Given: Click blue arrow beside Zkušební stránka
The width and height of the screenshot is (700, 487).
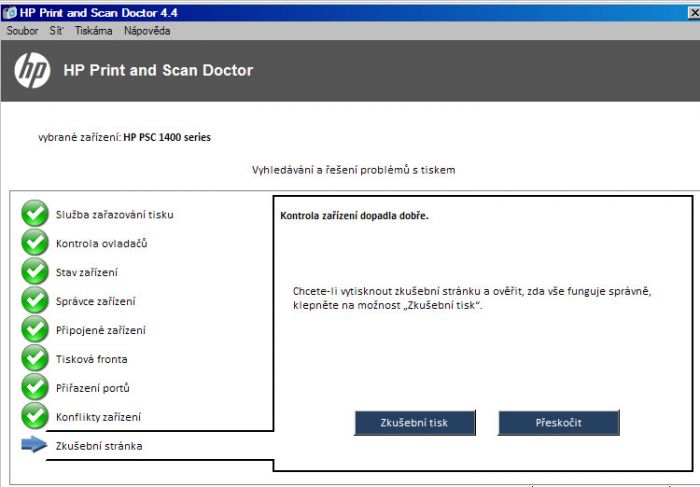Looking at the screenshot, I should point(34,445).
